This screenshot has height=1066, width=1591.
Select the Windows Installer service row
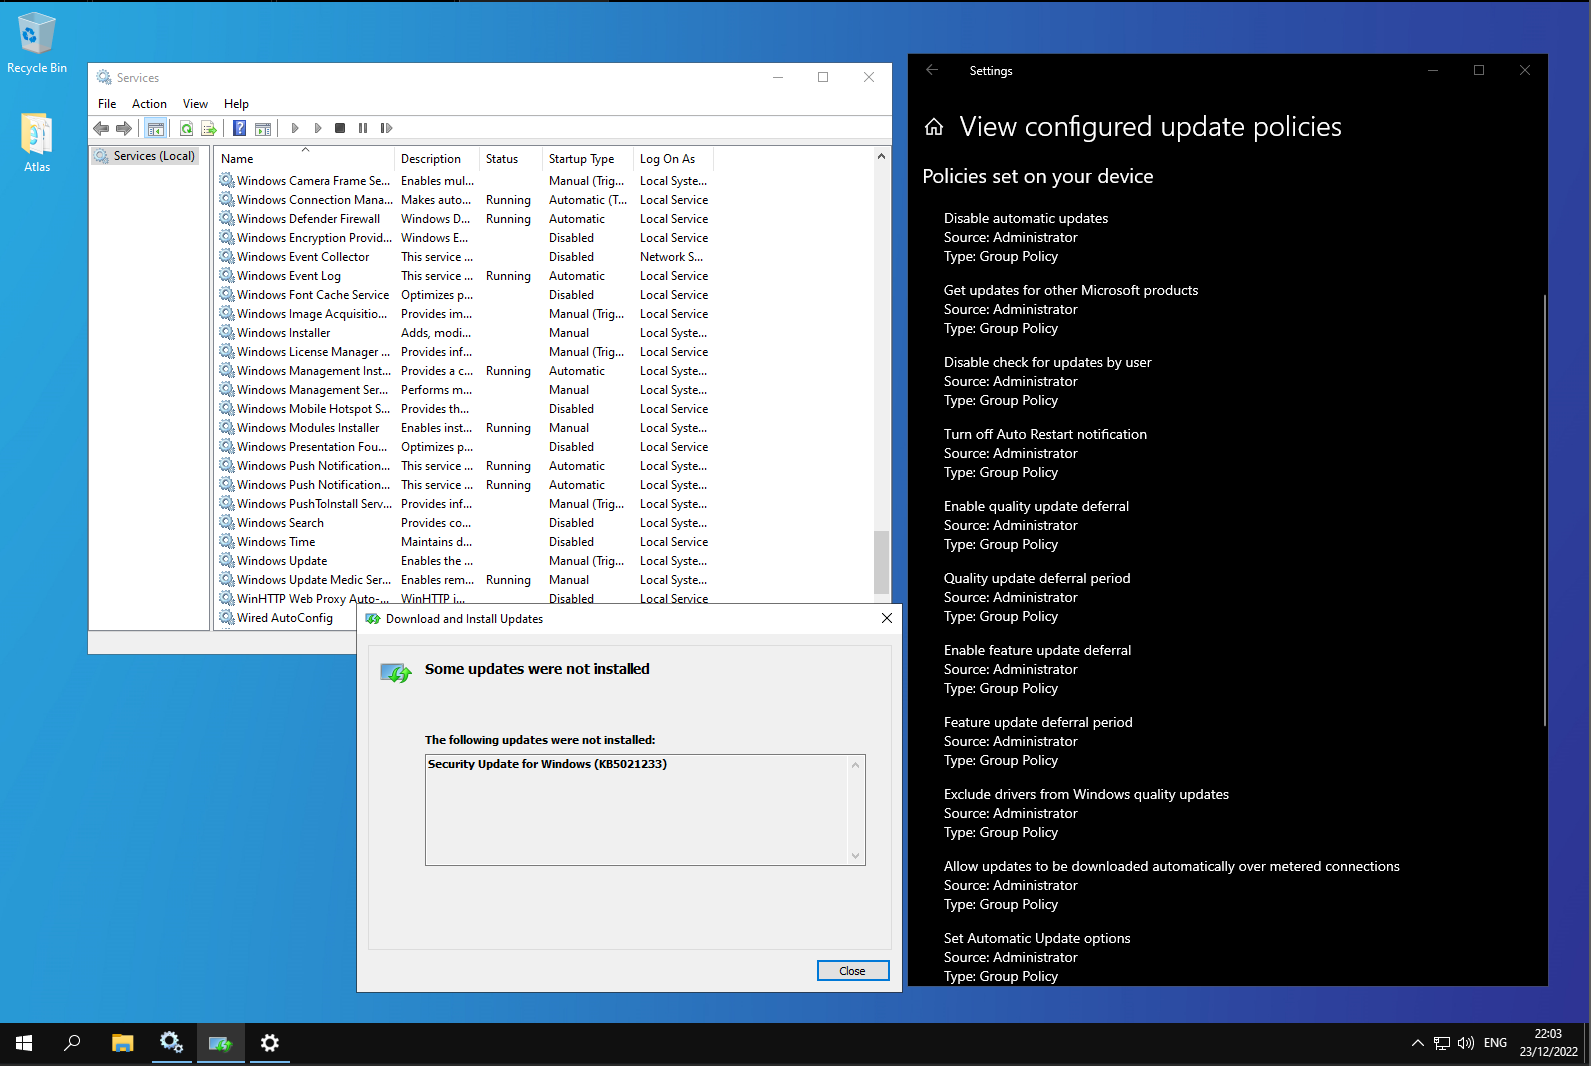coord(464,333)
